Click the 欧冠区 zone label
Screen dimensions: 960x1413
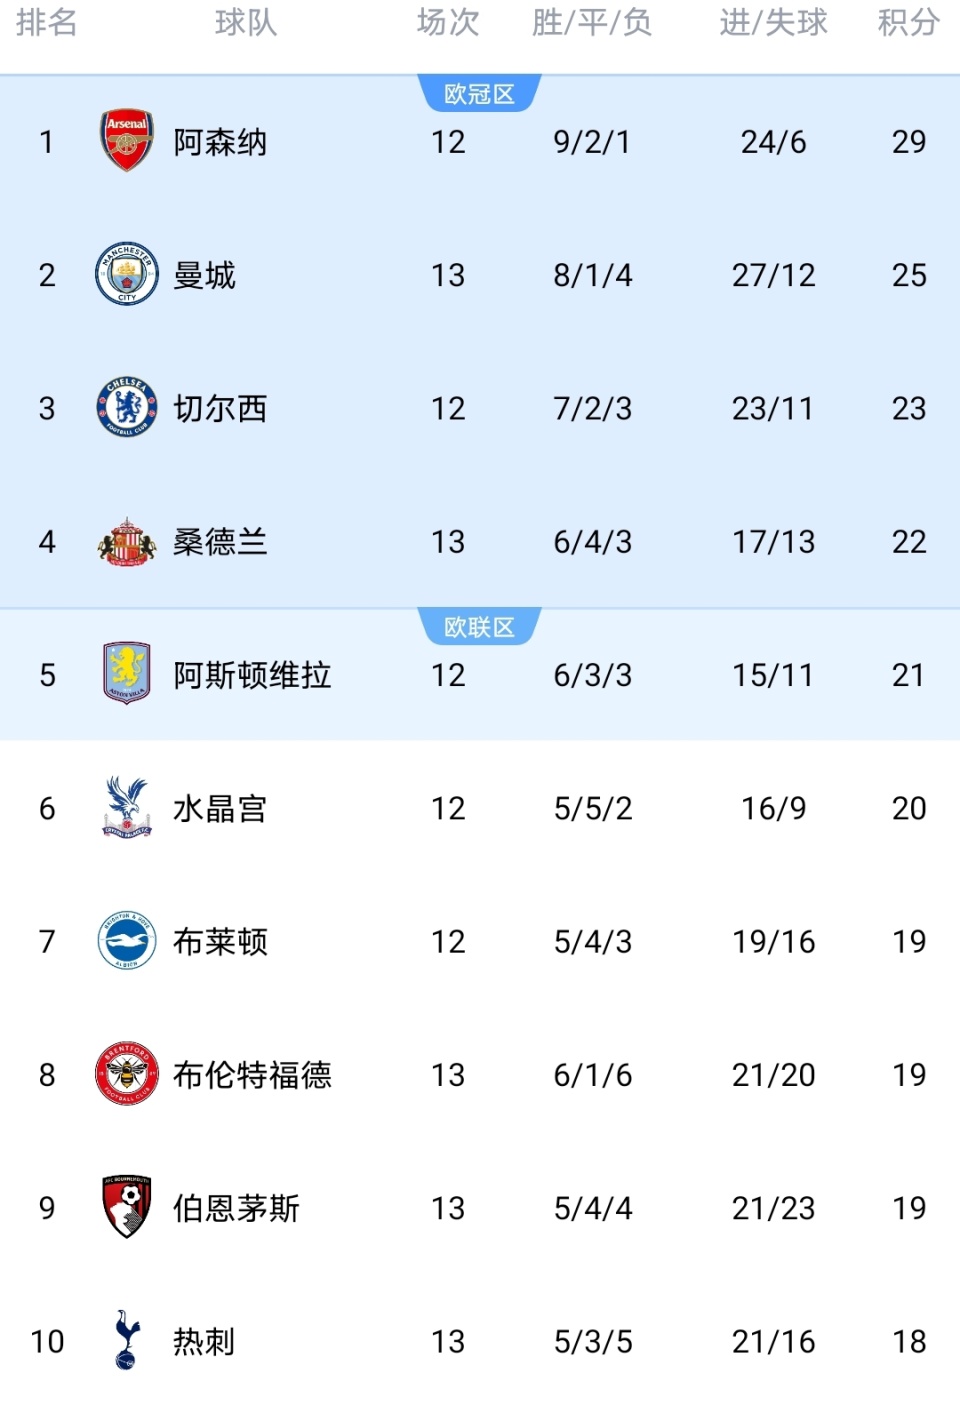pyautogui.click(x=479, y=94)
